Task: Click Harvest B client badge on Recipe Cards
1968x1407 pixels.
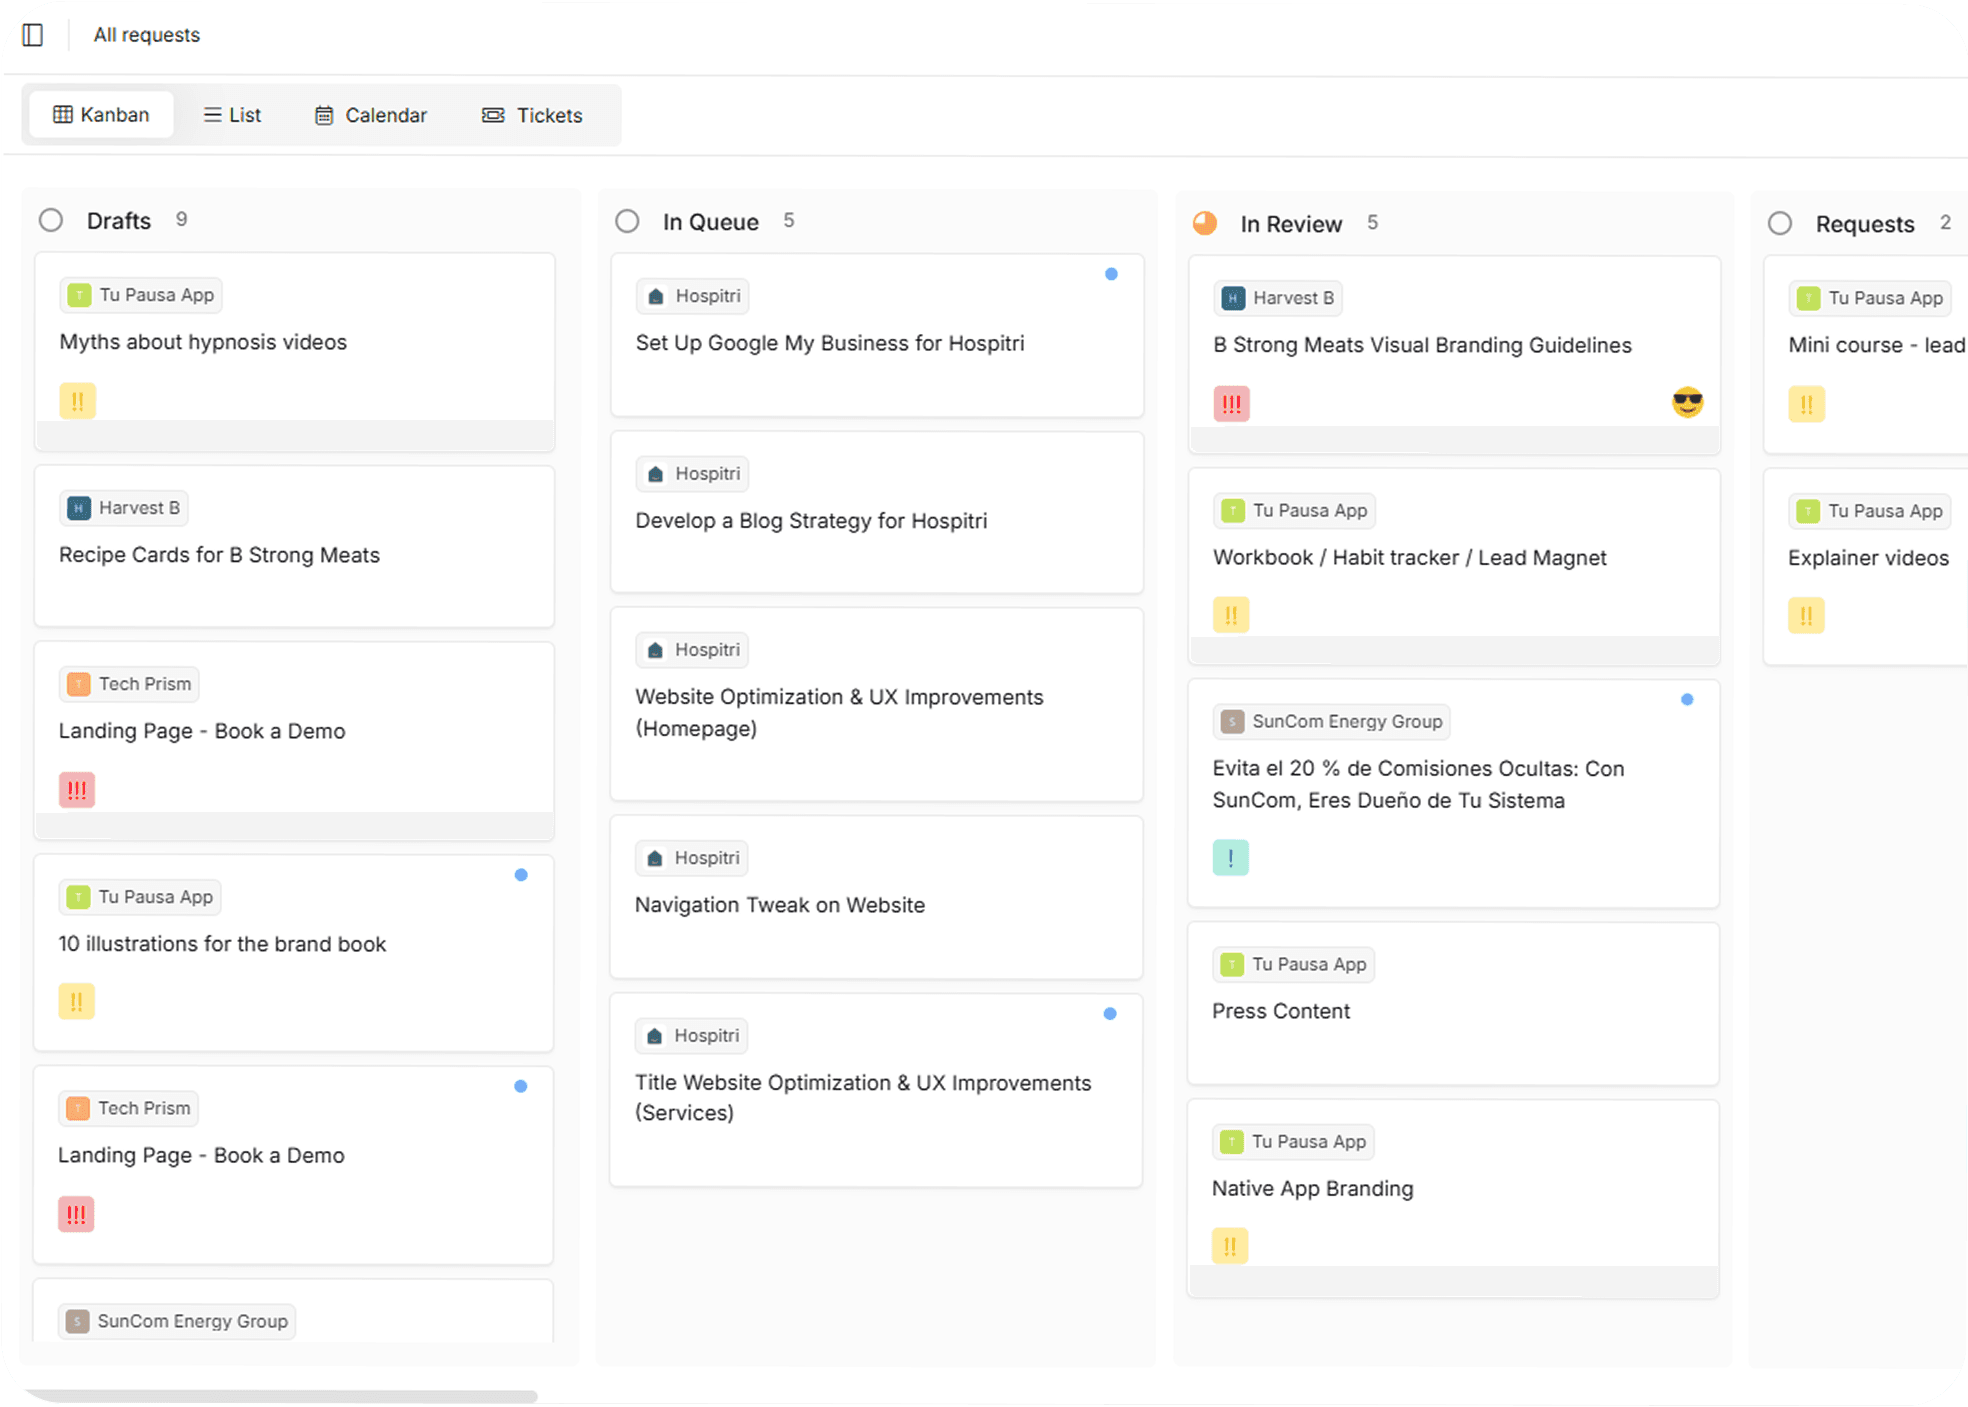Action: point(124,508)
